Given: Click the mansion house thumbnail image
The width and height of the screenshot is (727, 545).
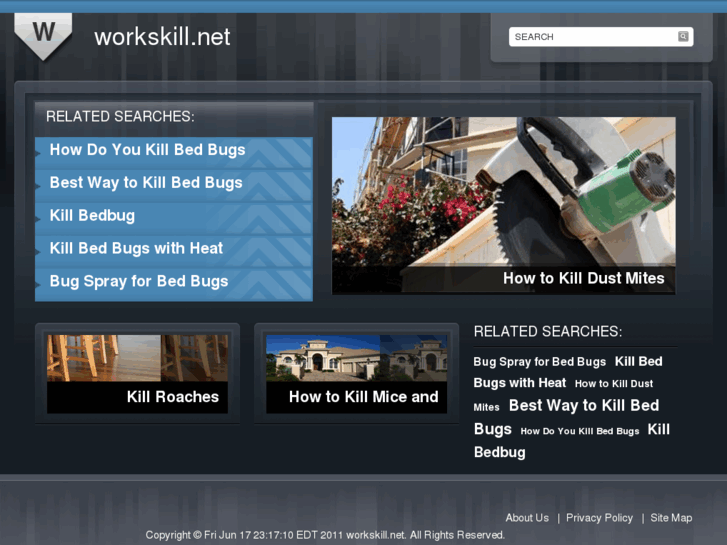Looking at the screenshot, I should (356, 358).
